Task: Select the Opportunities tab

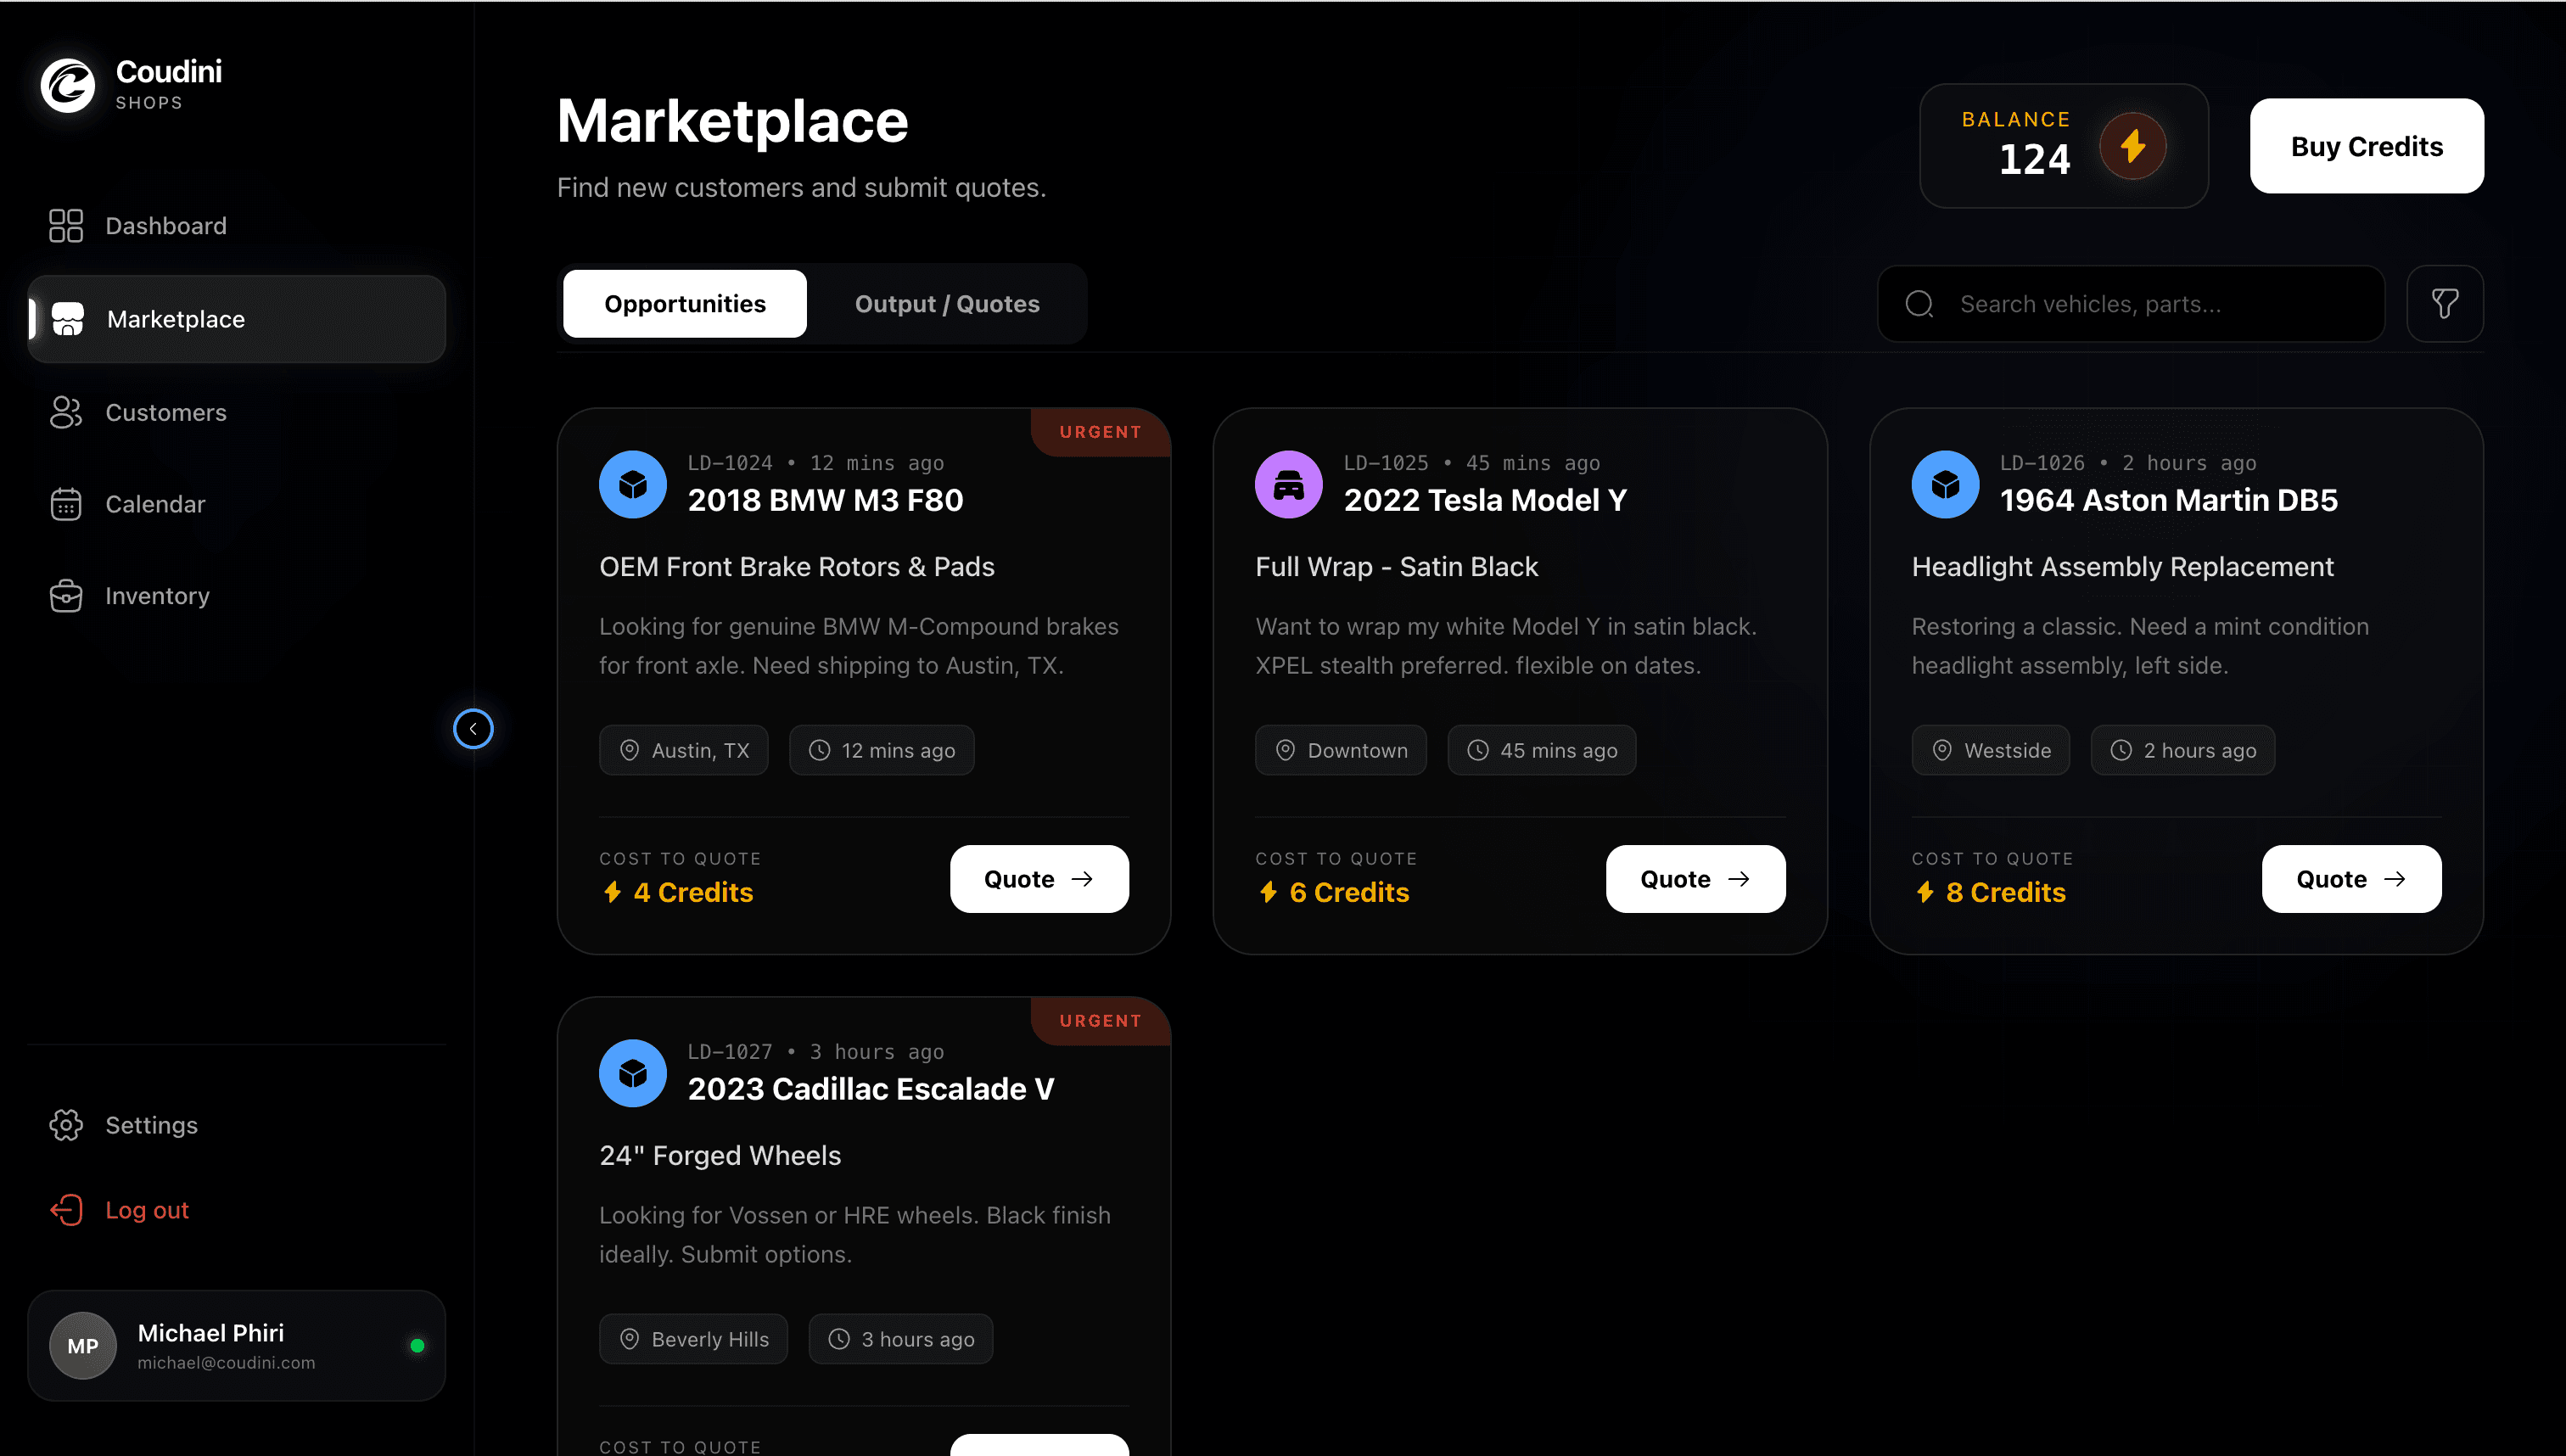Action: (684, 303)
